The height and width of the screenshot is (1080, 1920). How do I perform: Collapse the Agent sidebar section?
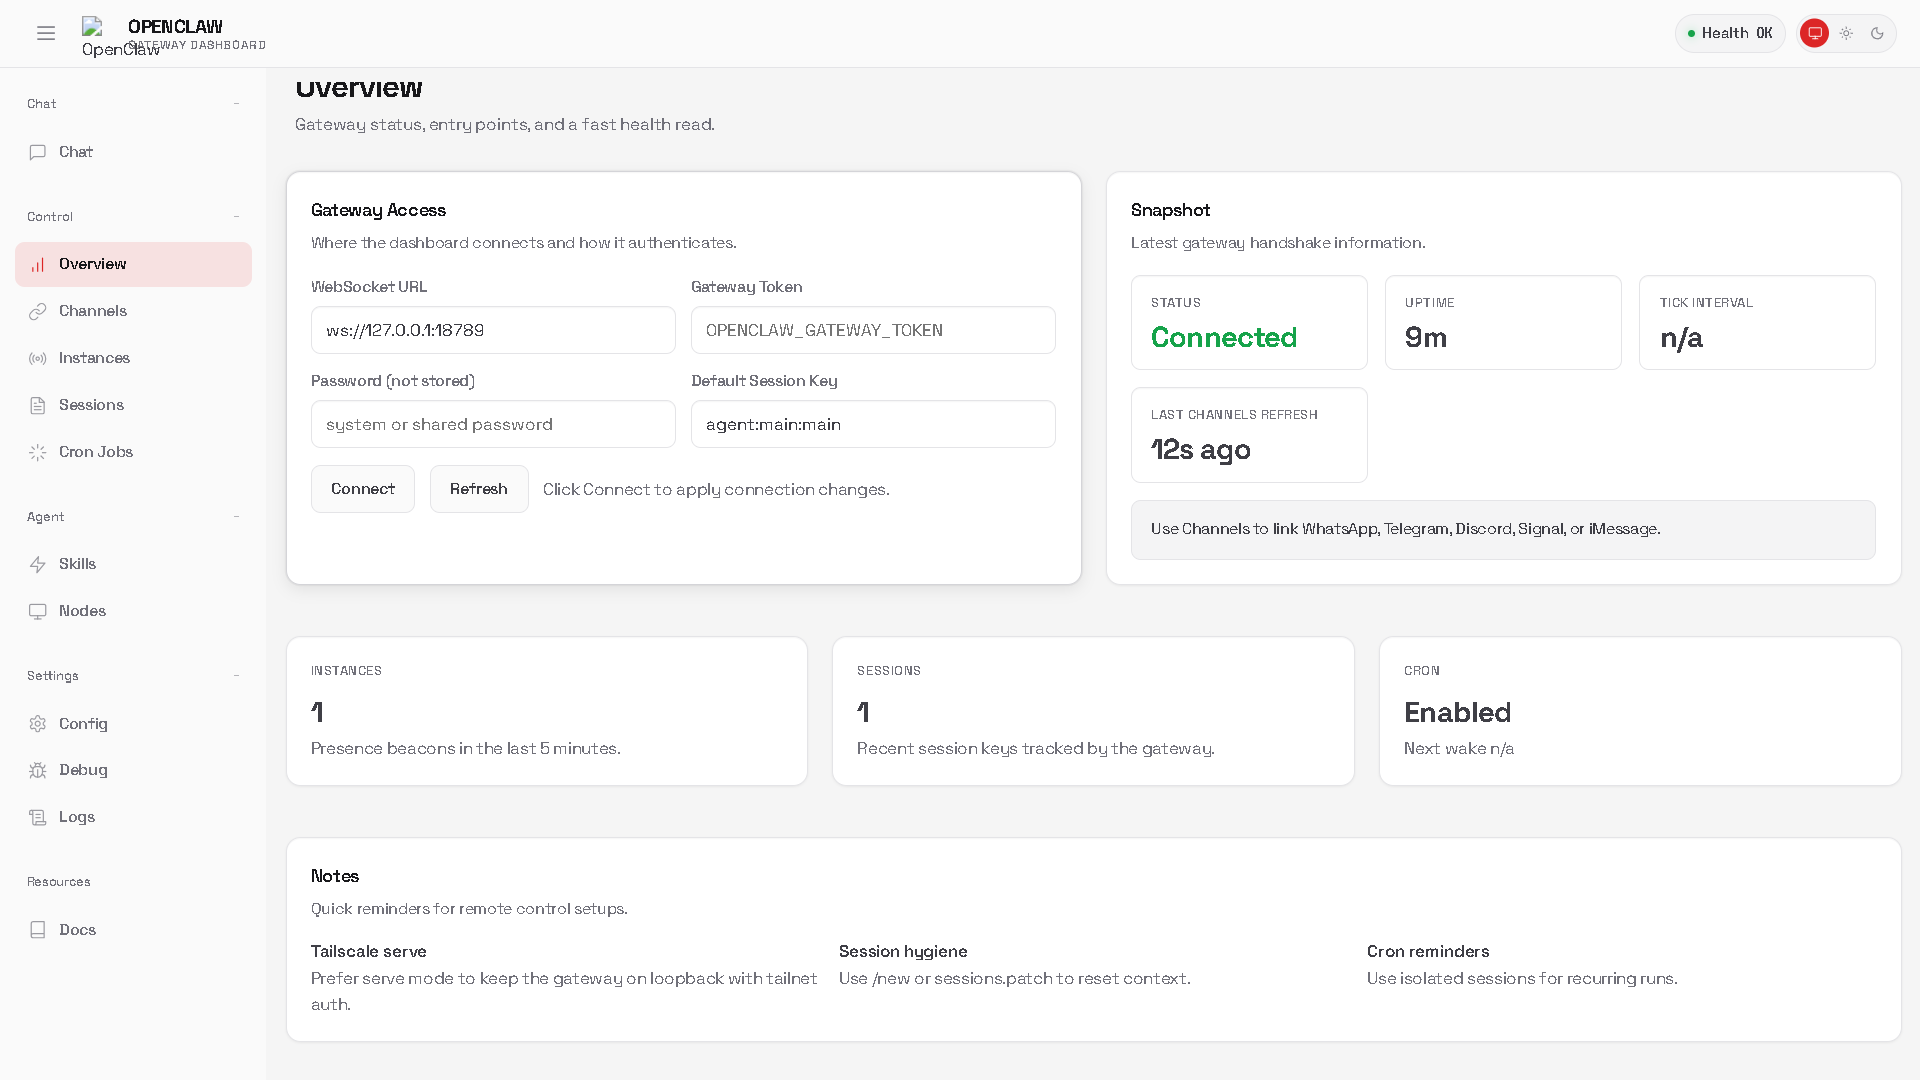click(236, 517)
